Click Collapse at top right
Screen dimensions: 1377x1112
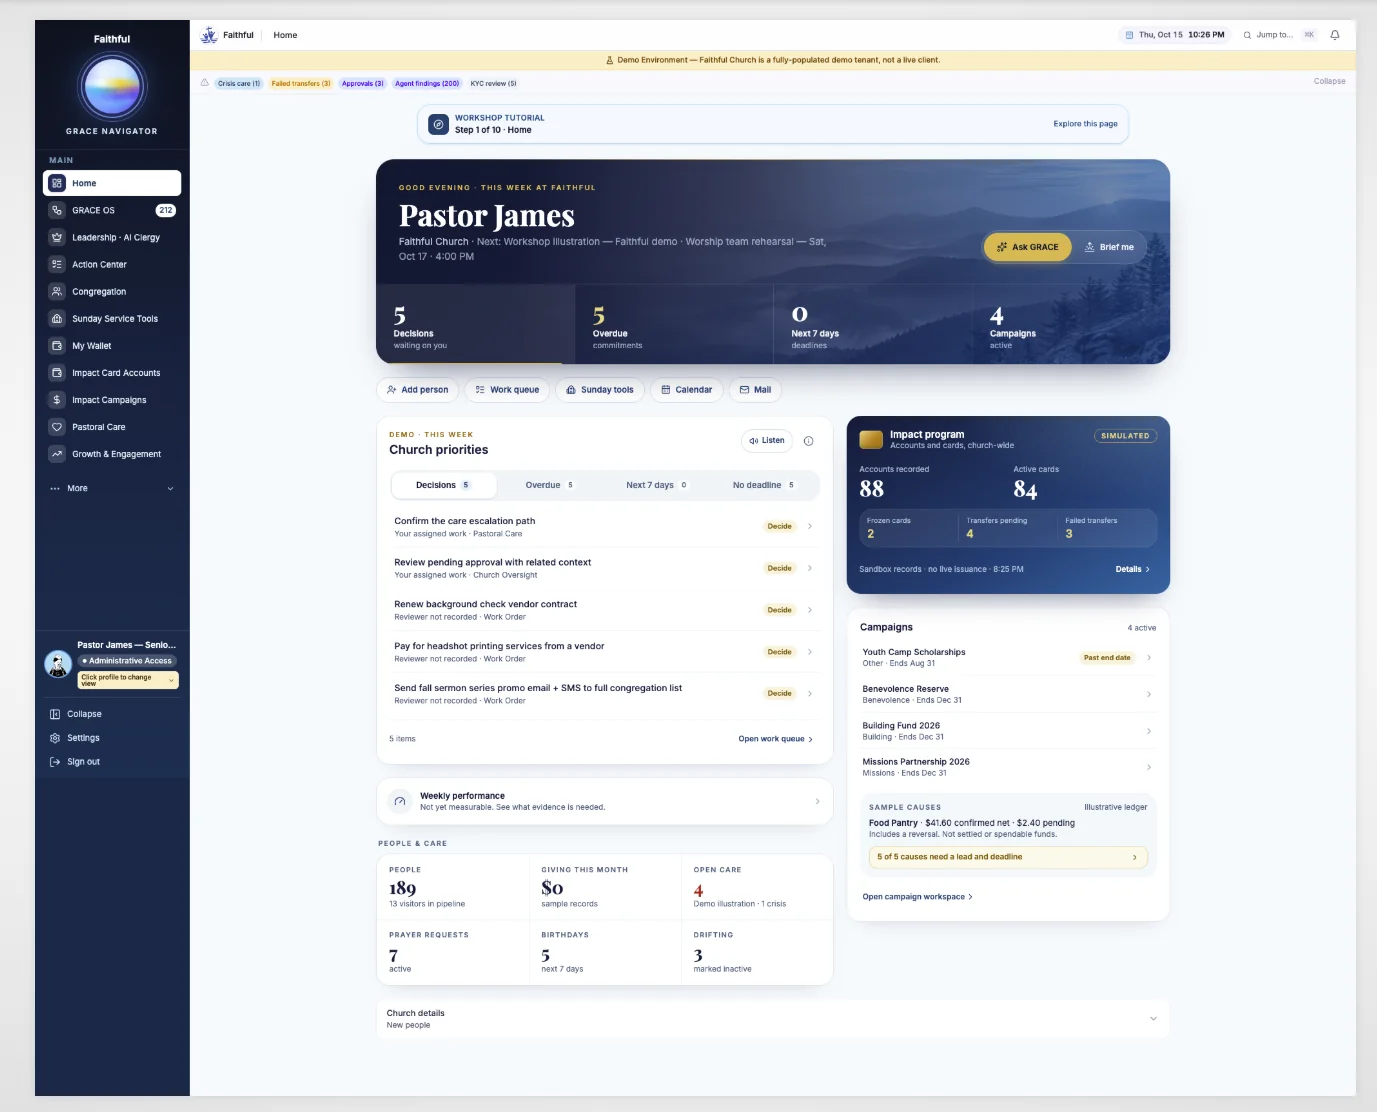tap(1329, 81)
